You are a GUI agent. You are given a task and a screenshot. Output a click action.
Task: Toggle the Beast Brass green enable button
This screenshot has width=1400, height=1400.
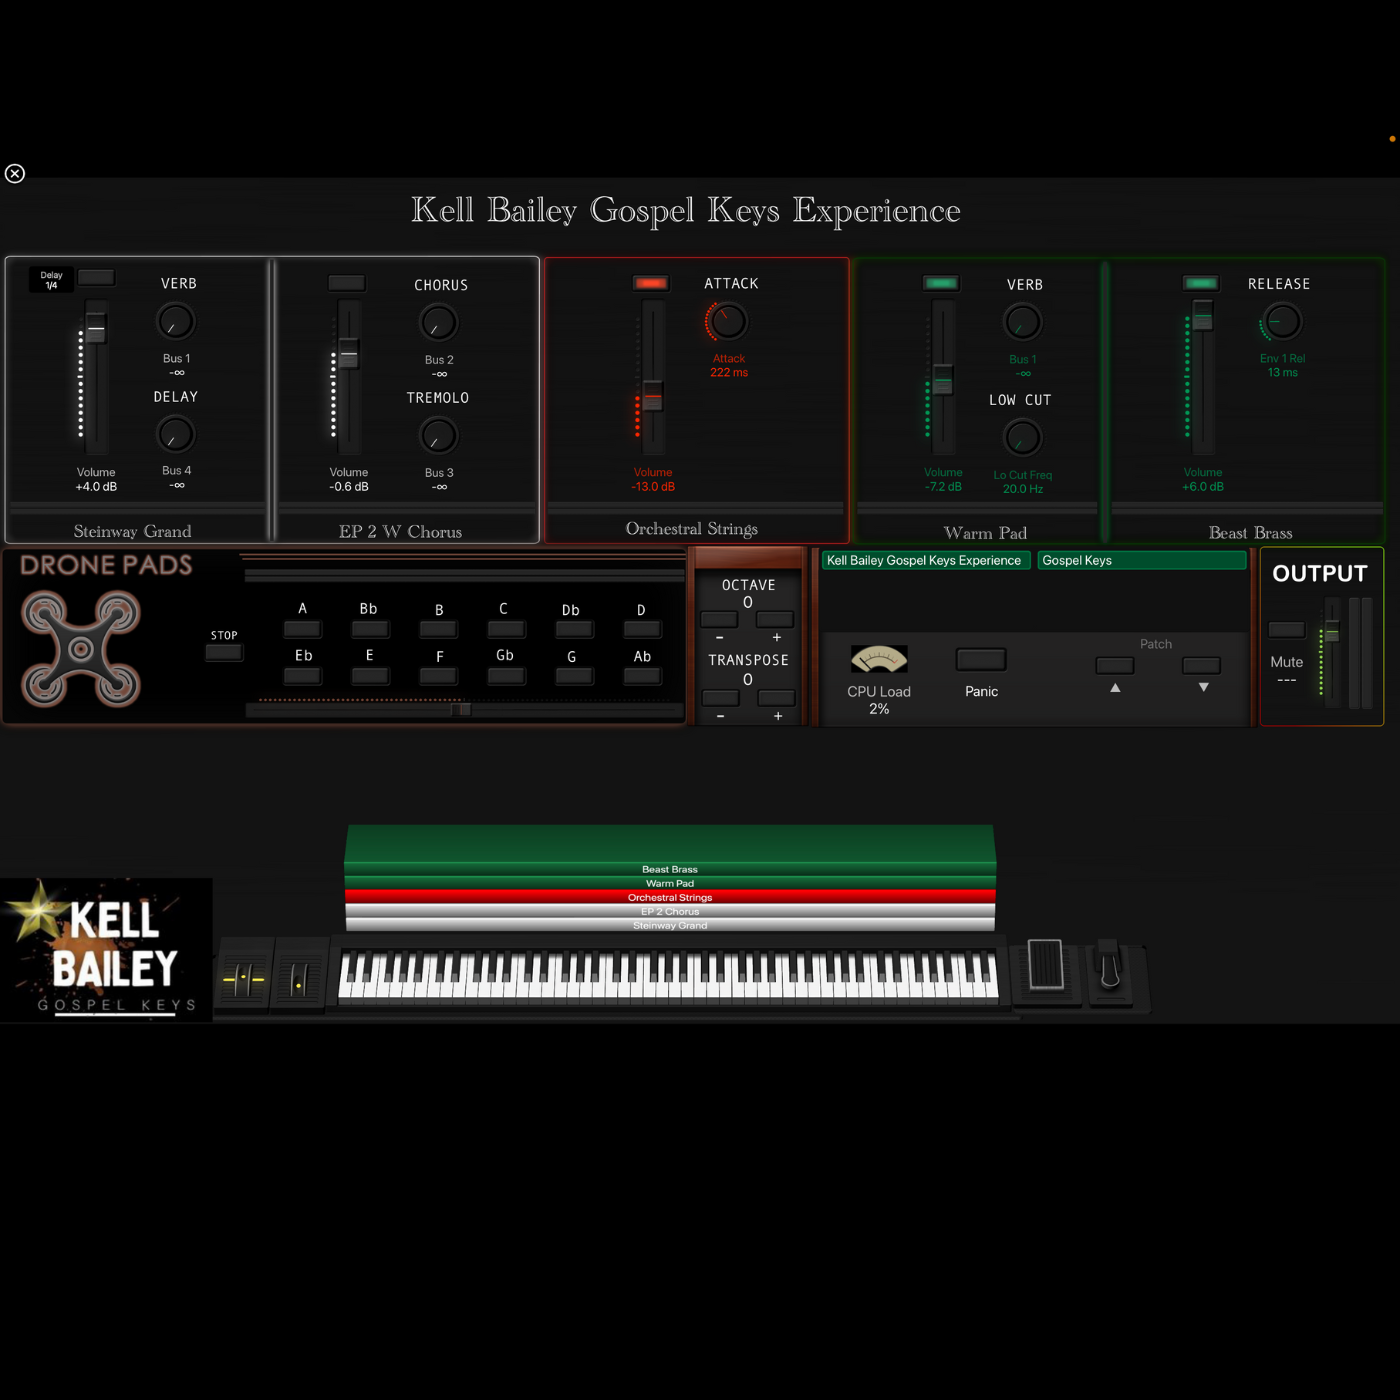click(x=1200, y=283)
